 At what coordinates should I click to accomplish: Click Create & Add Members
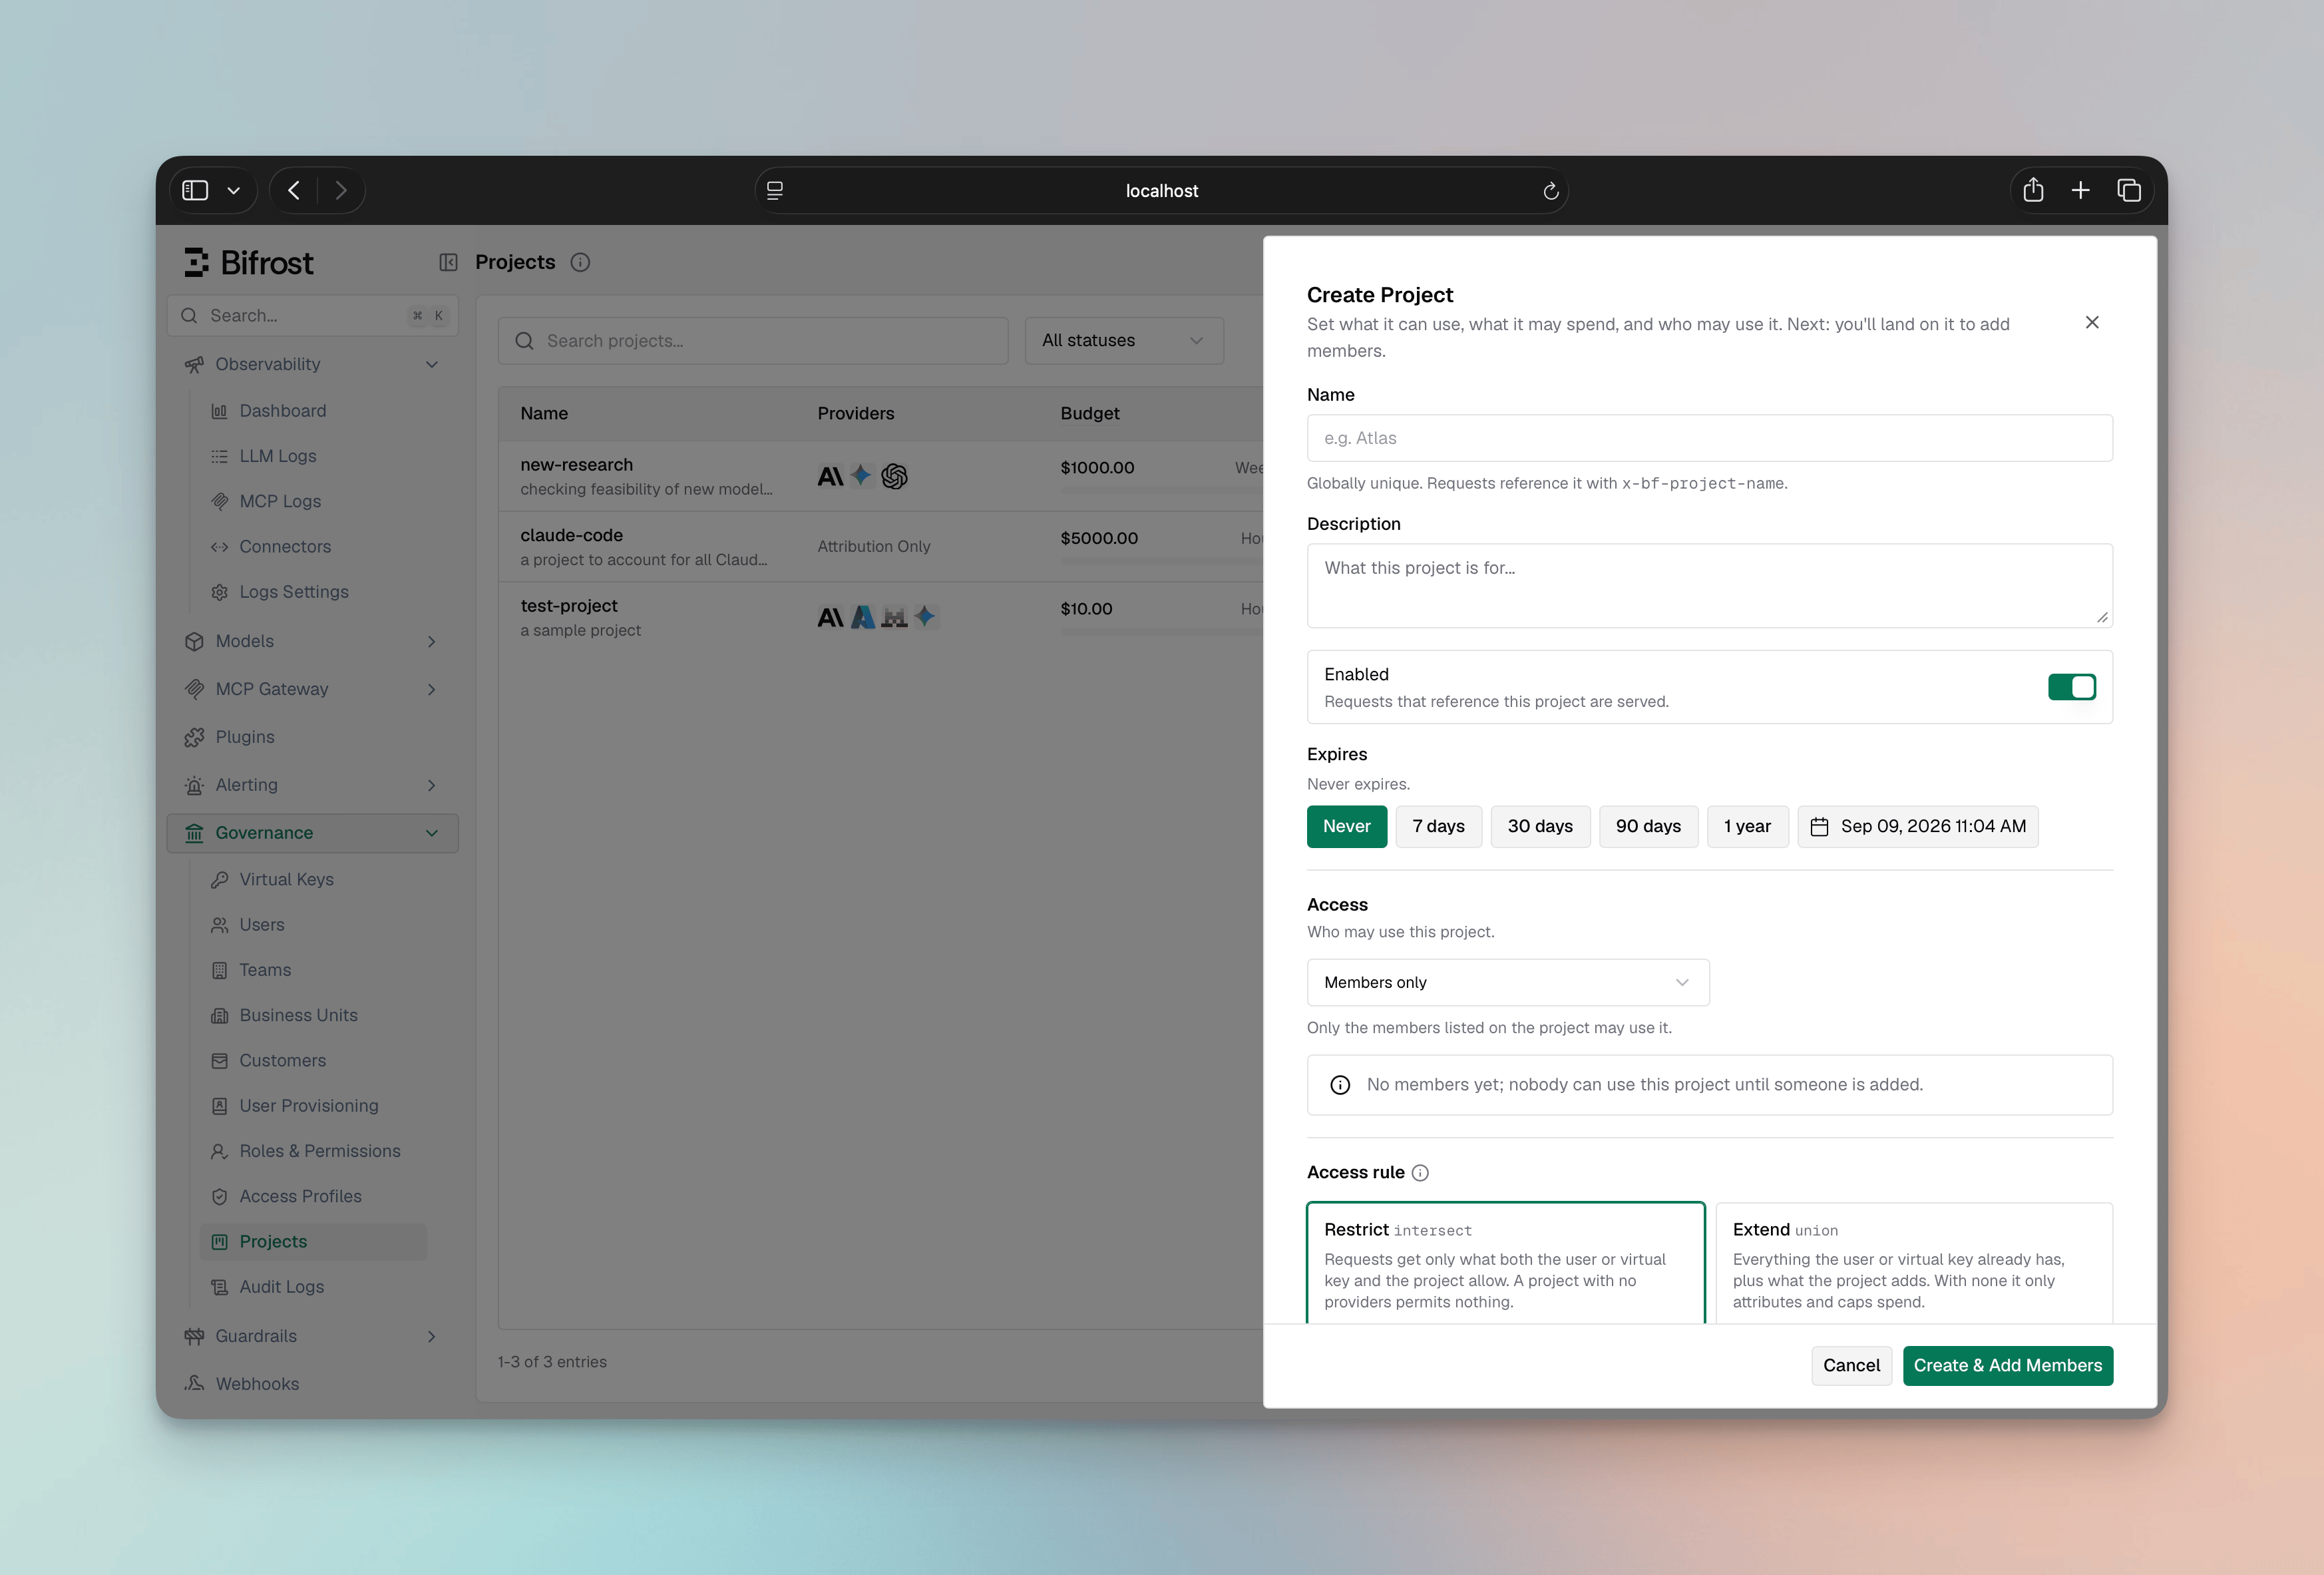click(x=2007, y=1365)
